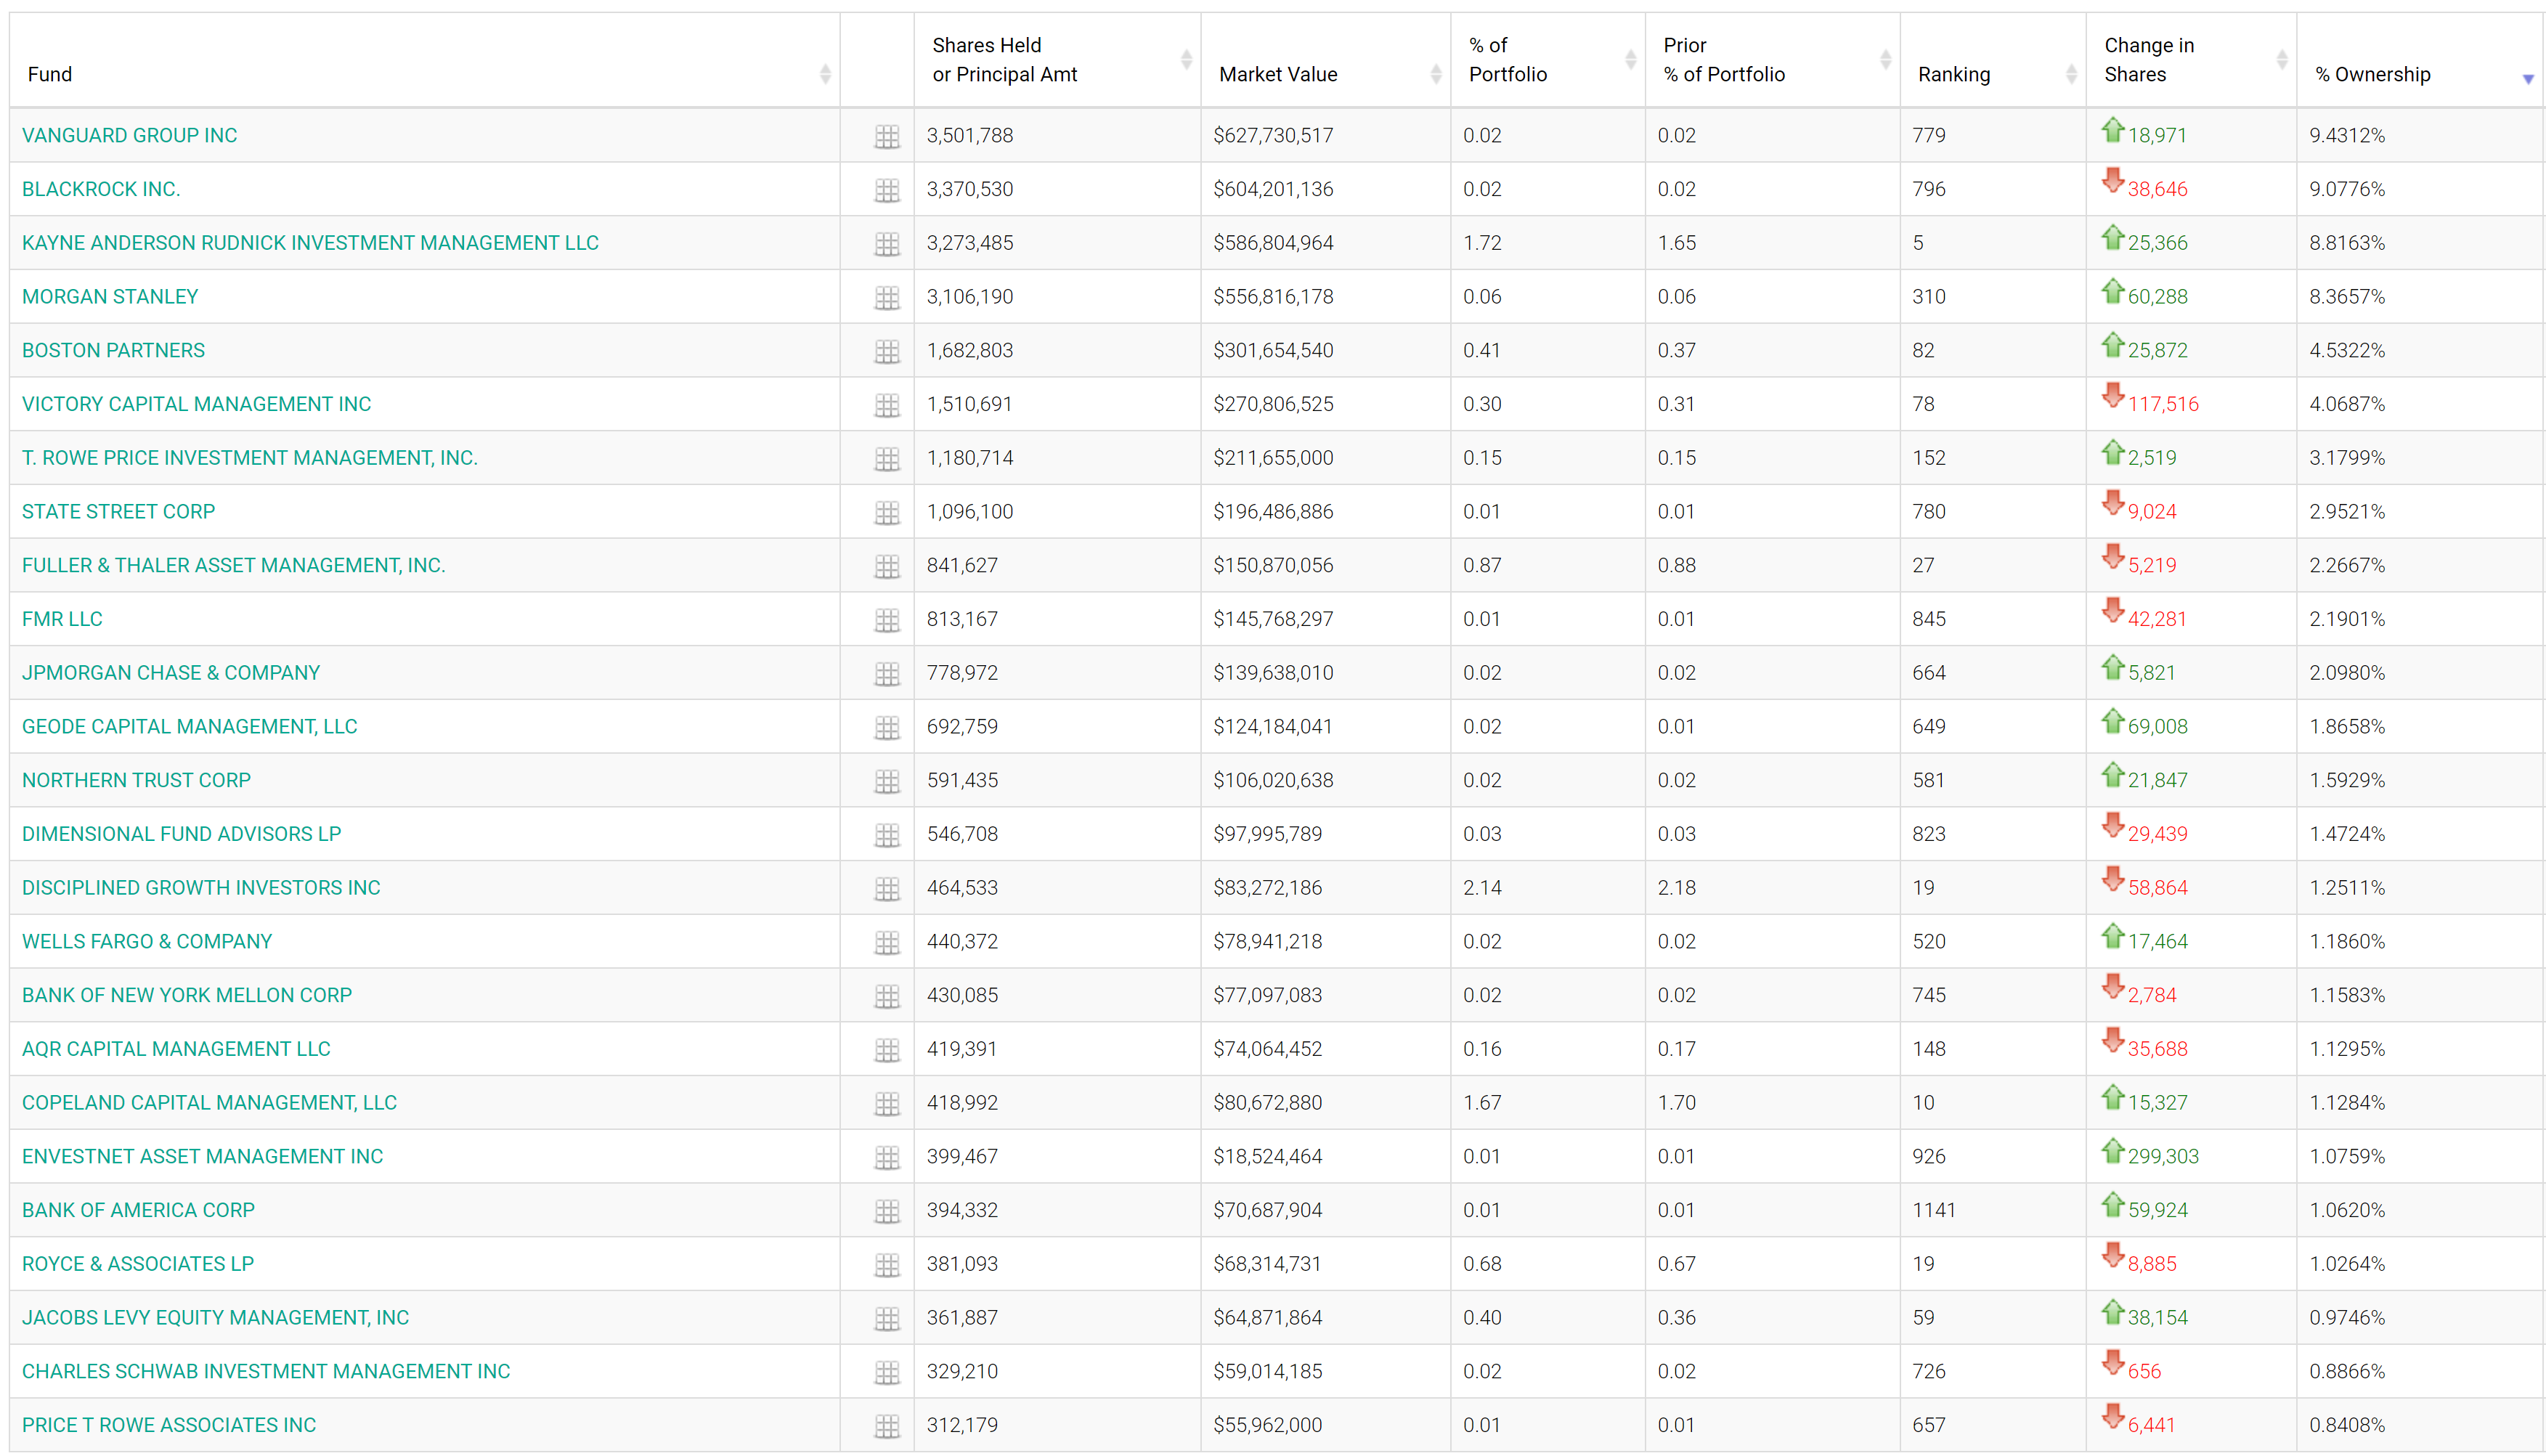2546x1456 pixels.
Task: Click grid icon beside Wells Fargo & Company
Action: click(x=887, y=942)
